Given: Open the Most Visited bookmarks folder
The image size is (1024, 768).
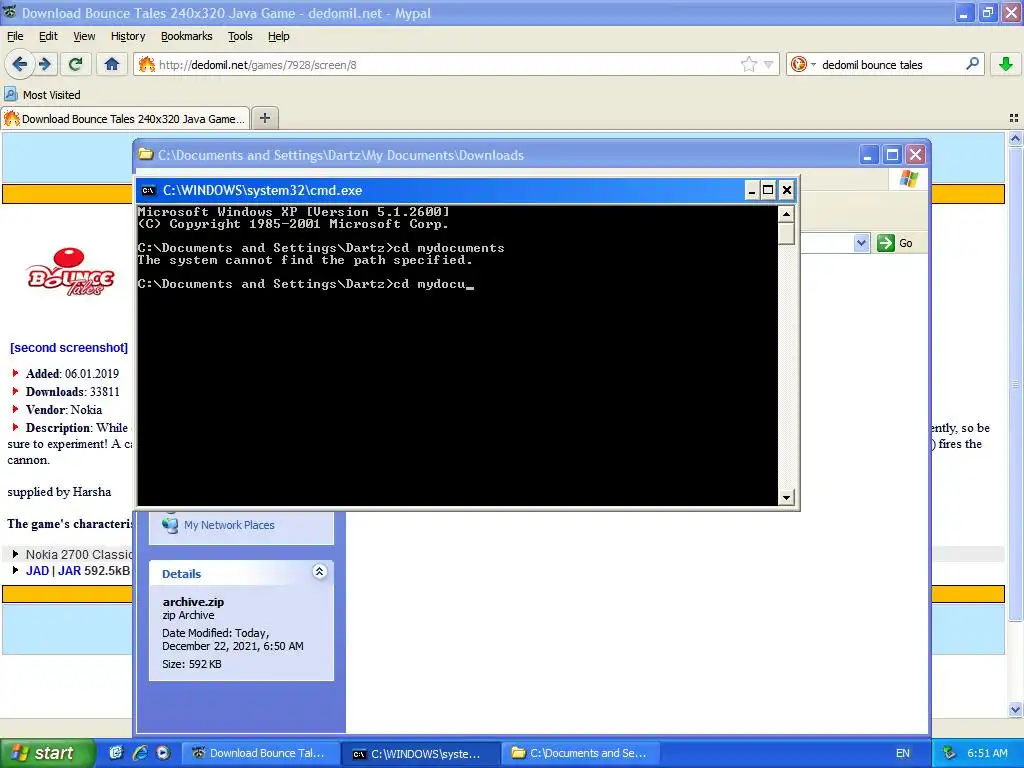Looking at the screenshot, I should pyautogui.click(x=42, y=95).
